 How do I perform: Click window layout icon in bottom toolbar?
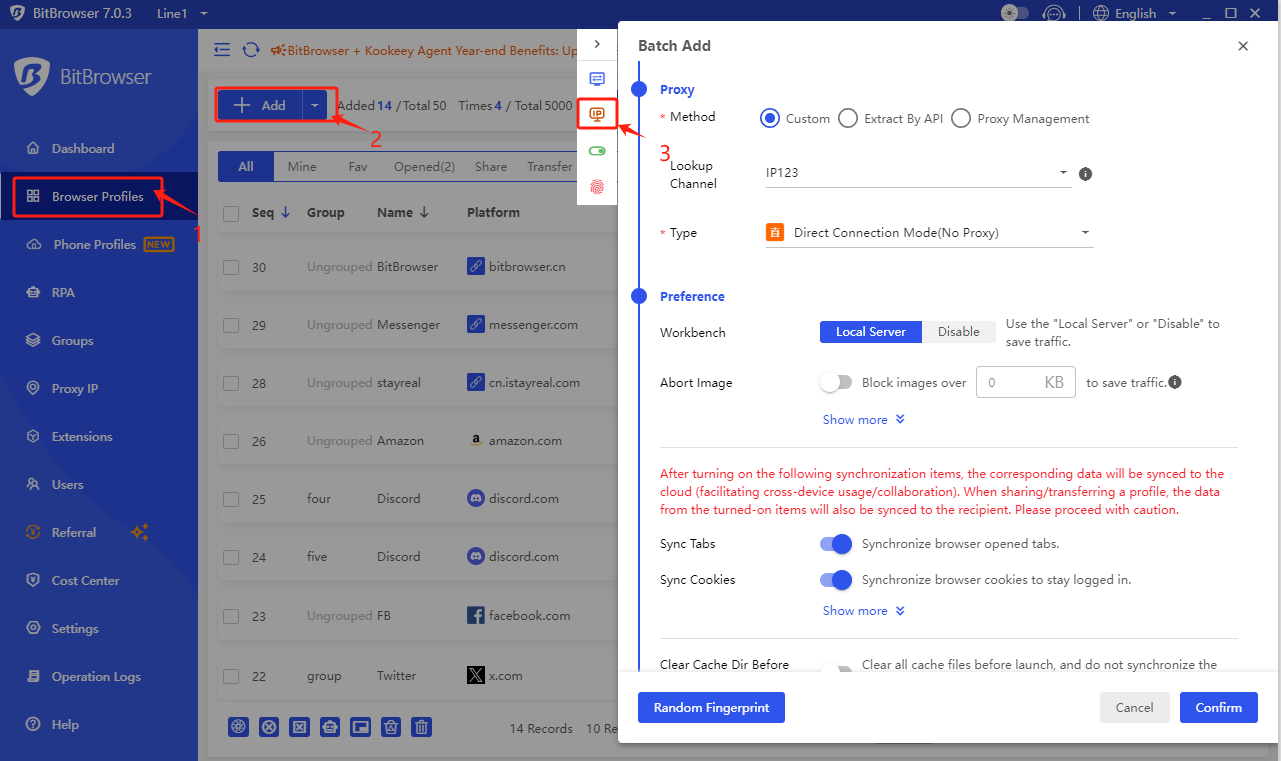click(x=361, y=728)
